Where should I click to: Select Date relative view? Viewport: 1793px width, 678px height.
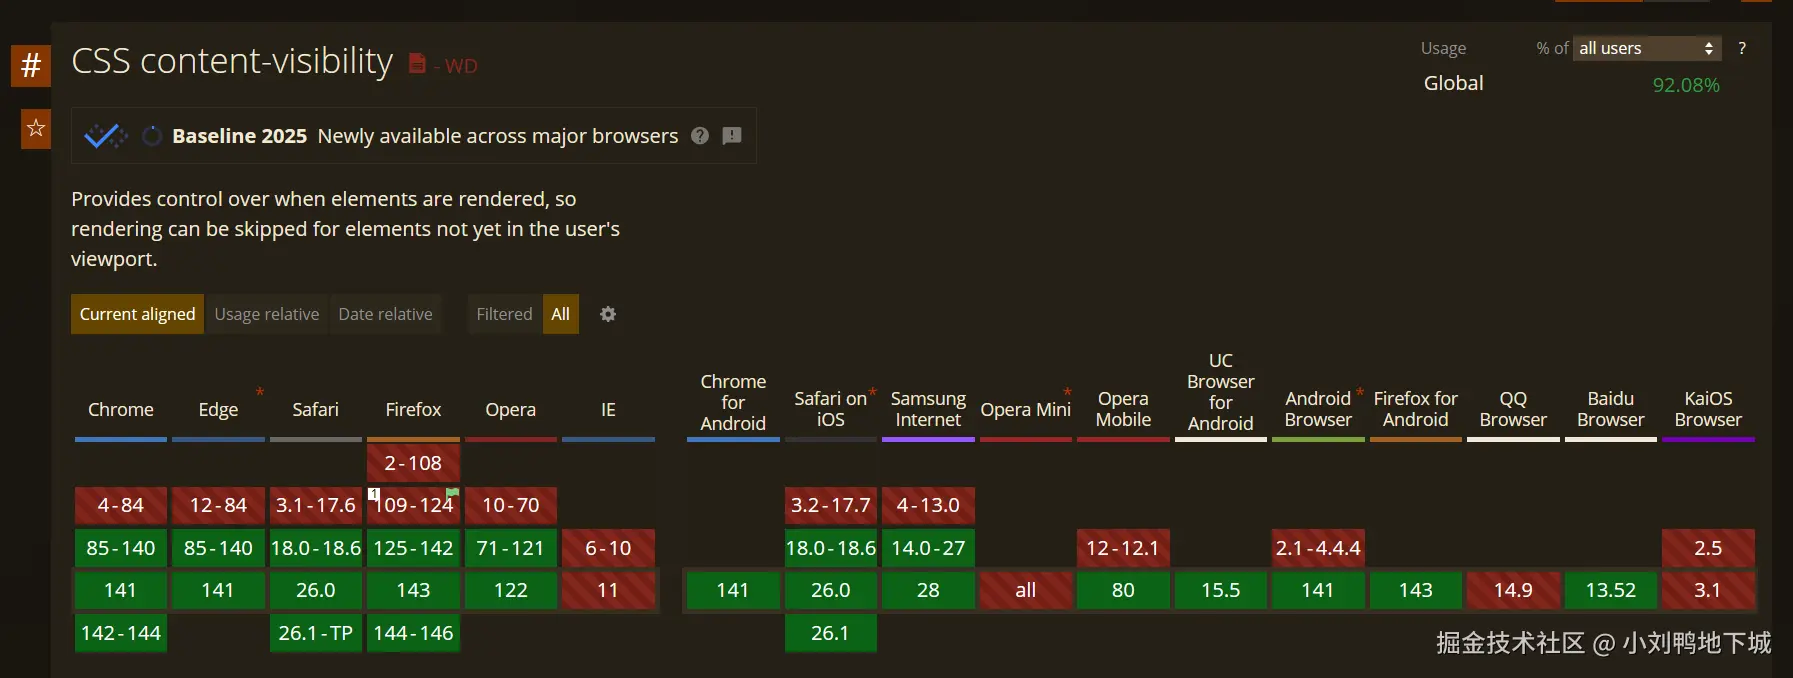click(x=385, y=314)
